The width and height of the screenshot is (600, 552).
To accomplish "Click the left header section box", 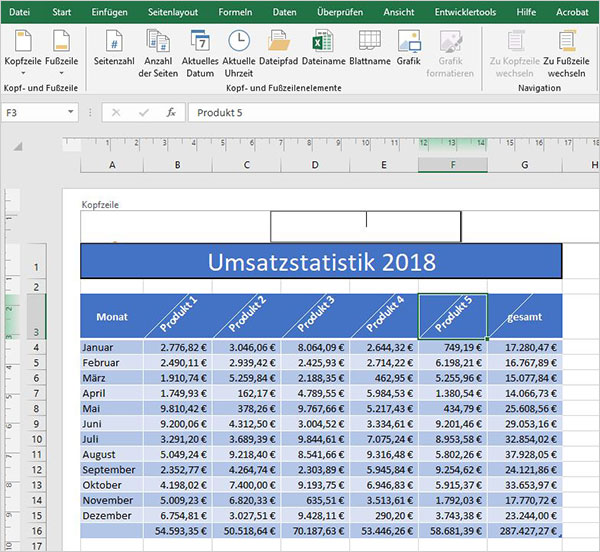I will point(175,226).
